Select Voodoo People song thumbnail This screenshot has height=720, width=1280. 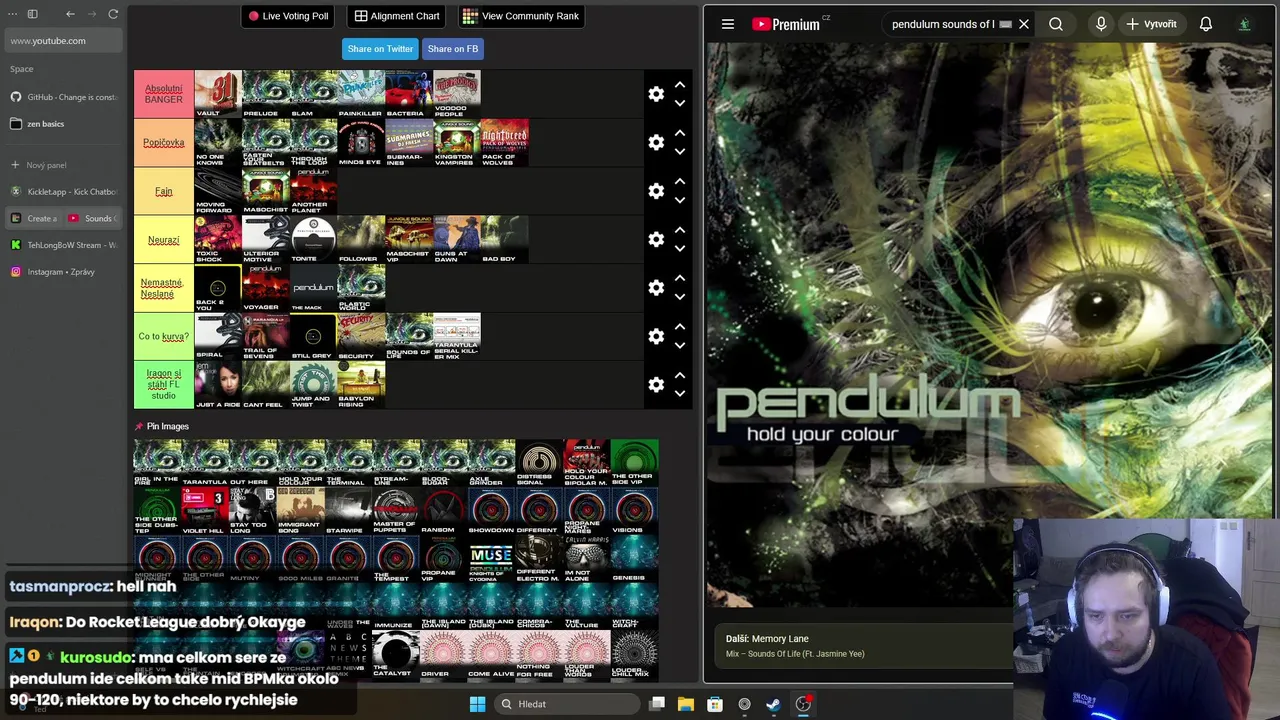[457, 94]
